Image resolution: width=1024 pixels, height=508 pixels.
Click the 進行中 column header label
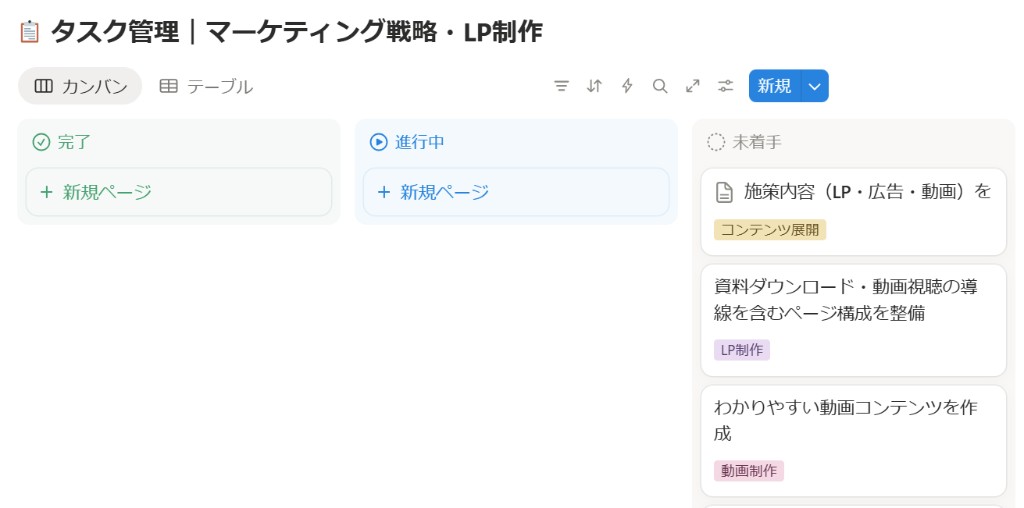click(419, 142)
